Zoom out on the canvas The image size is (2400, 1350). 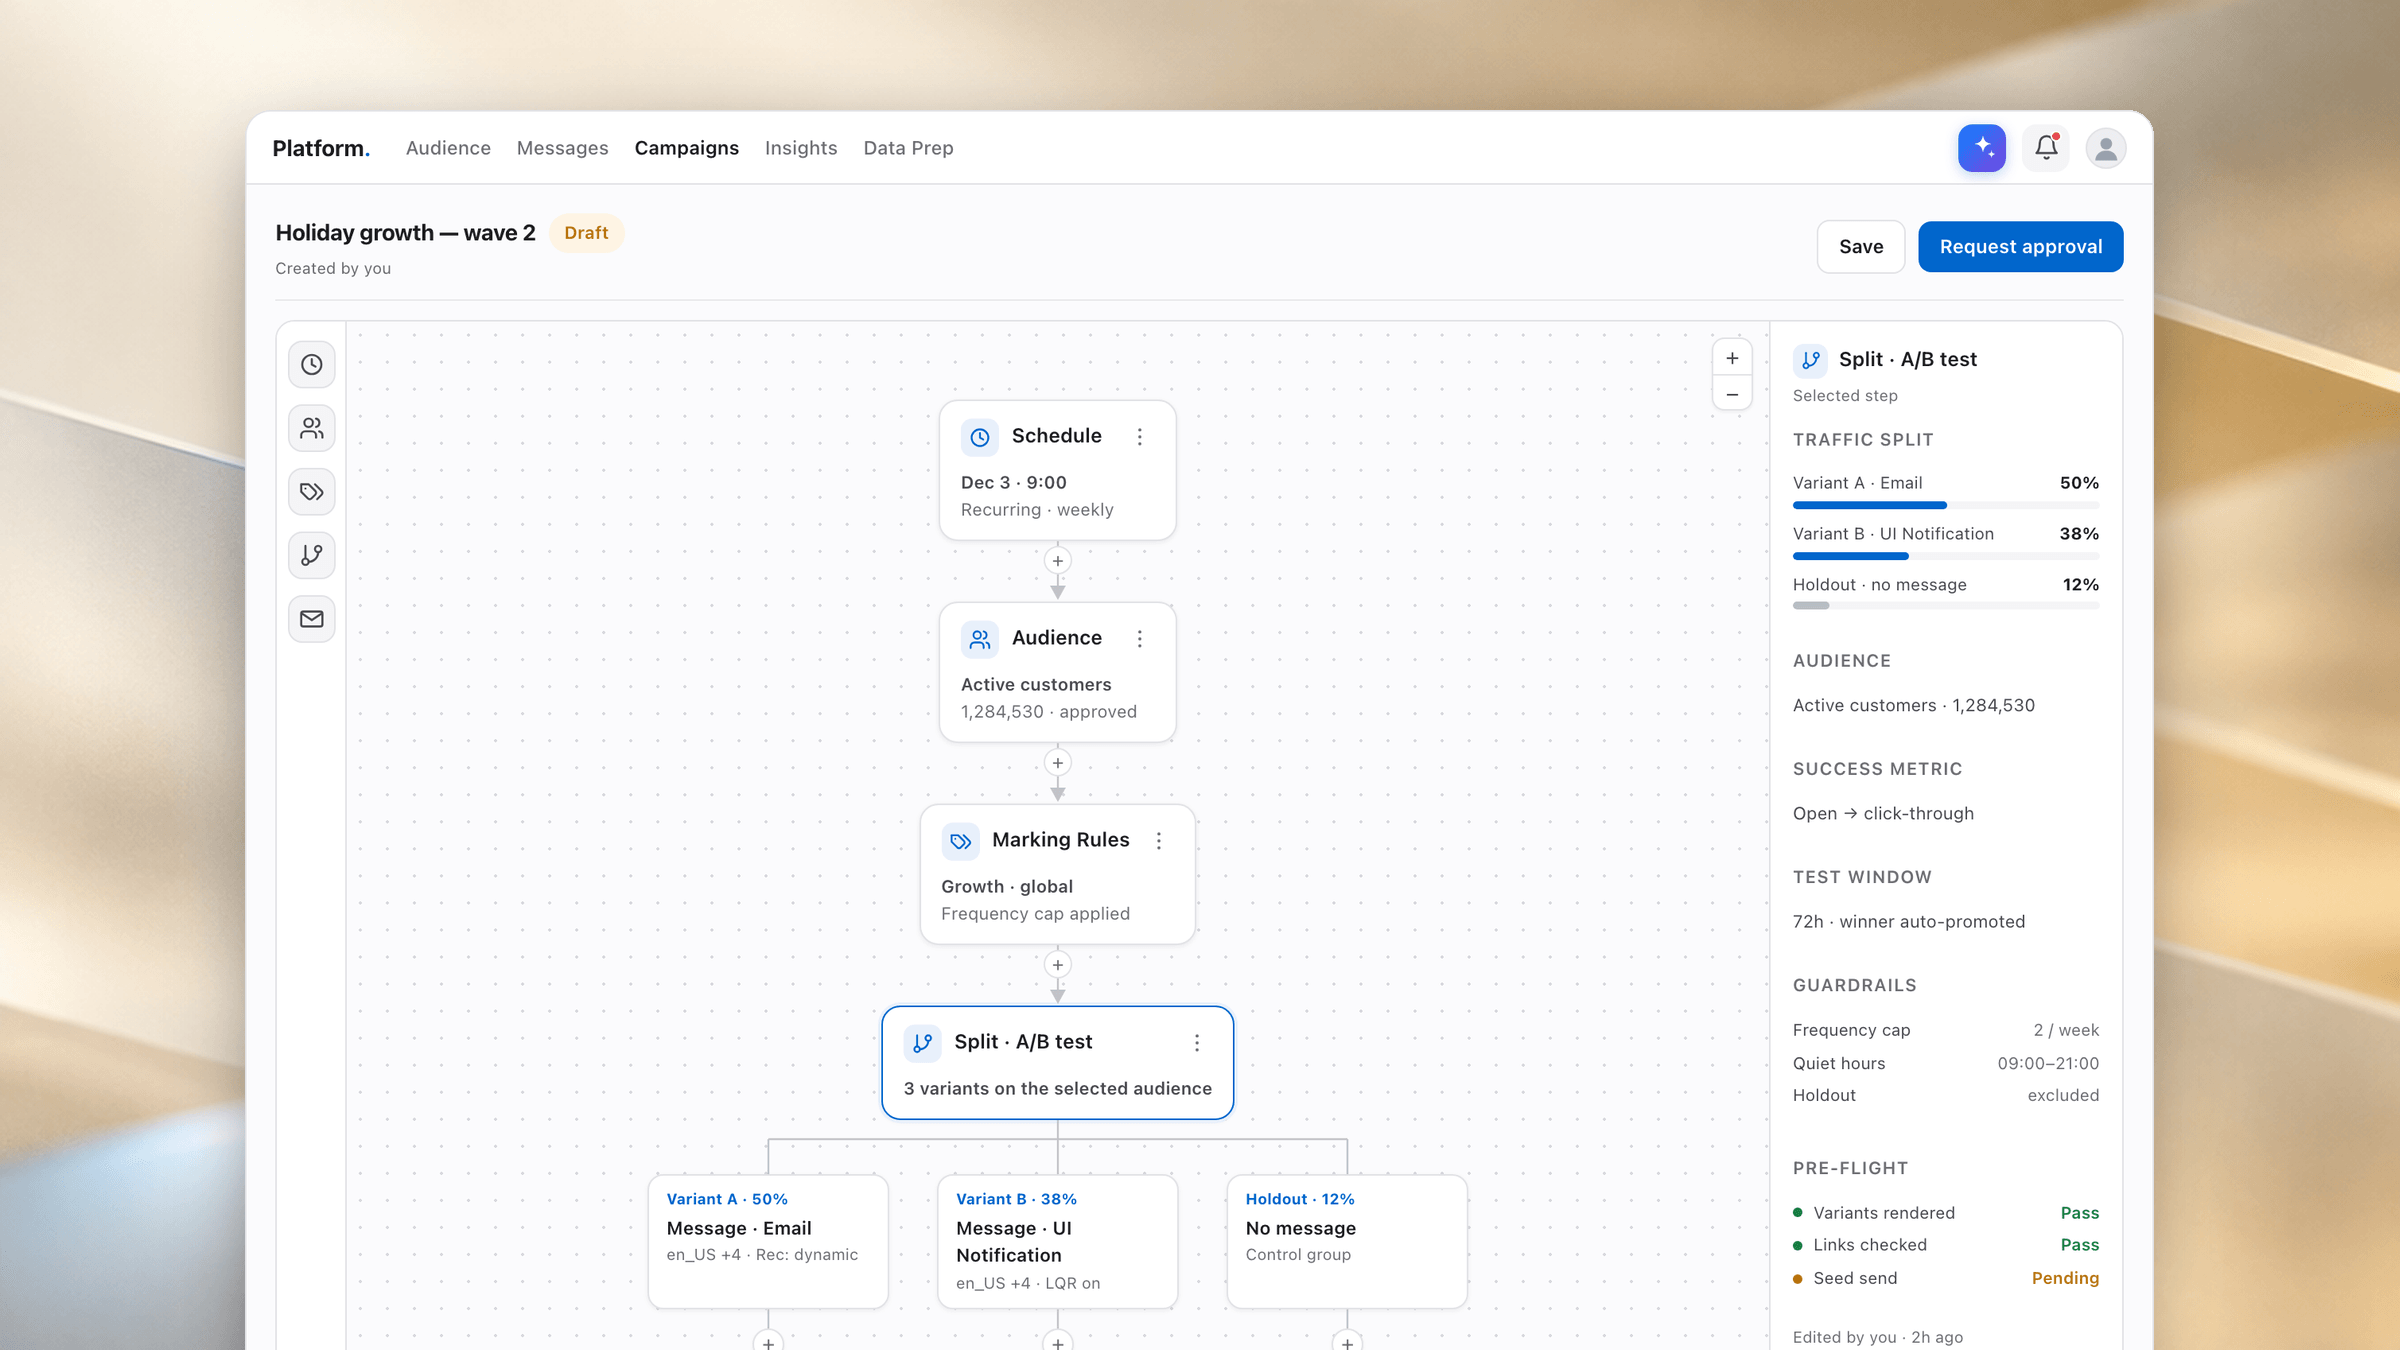pos(1732,394)
